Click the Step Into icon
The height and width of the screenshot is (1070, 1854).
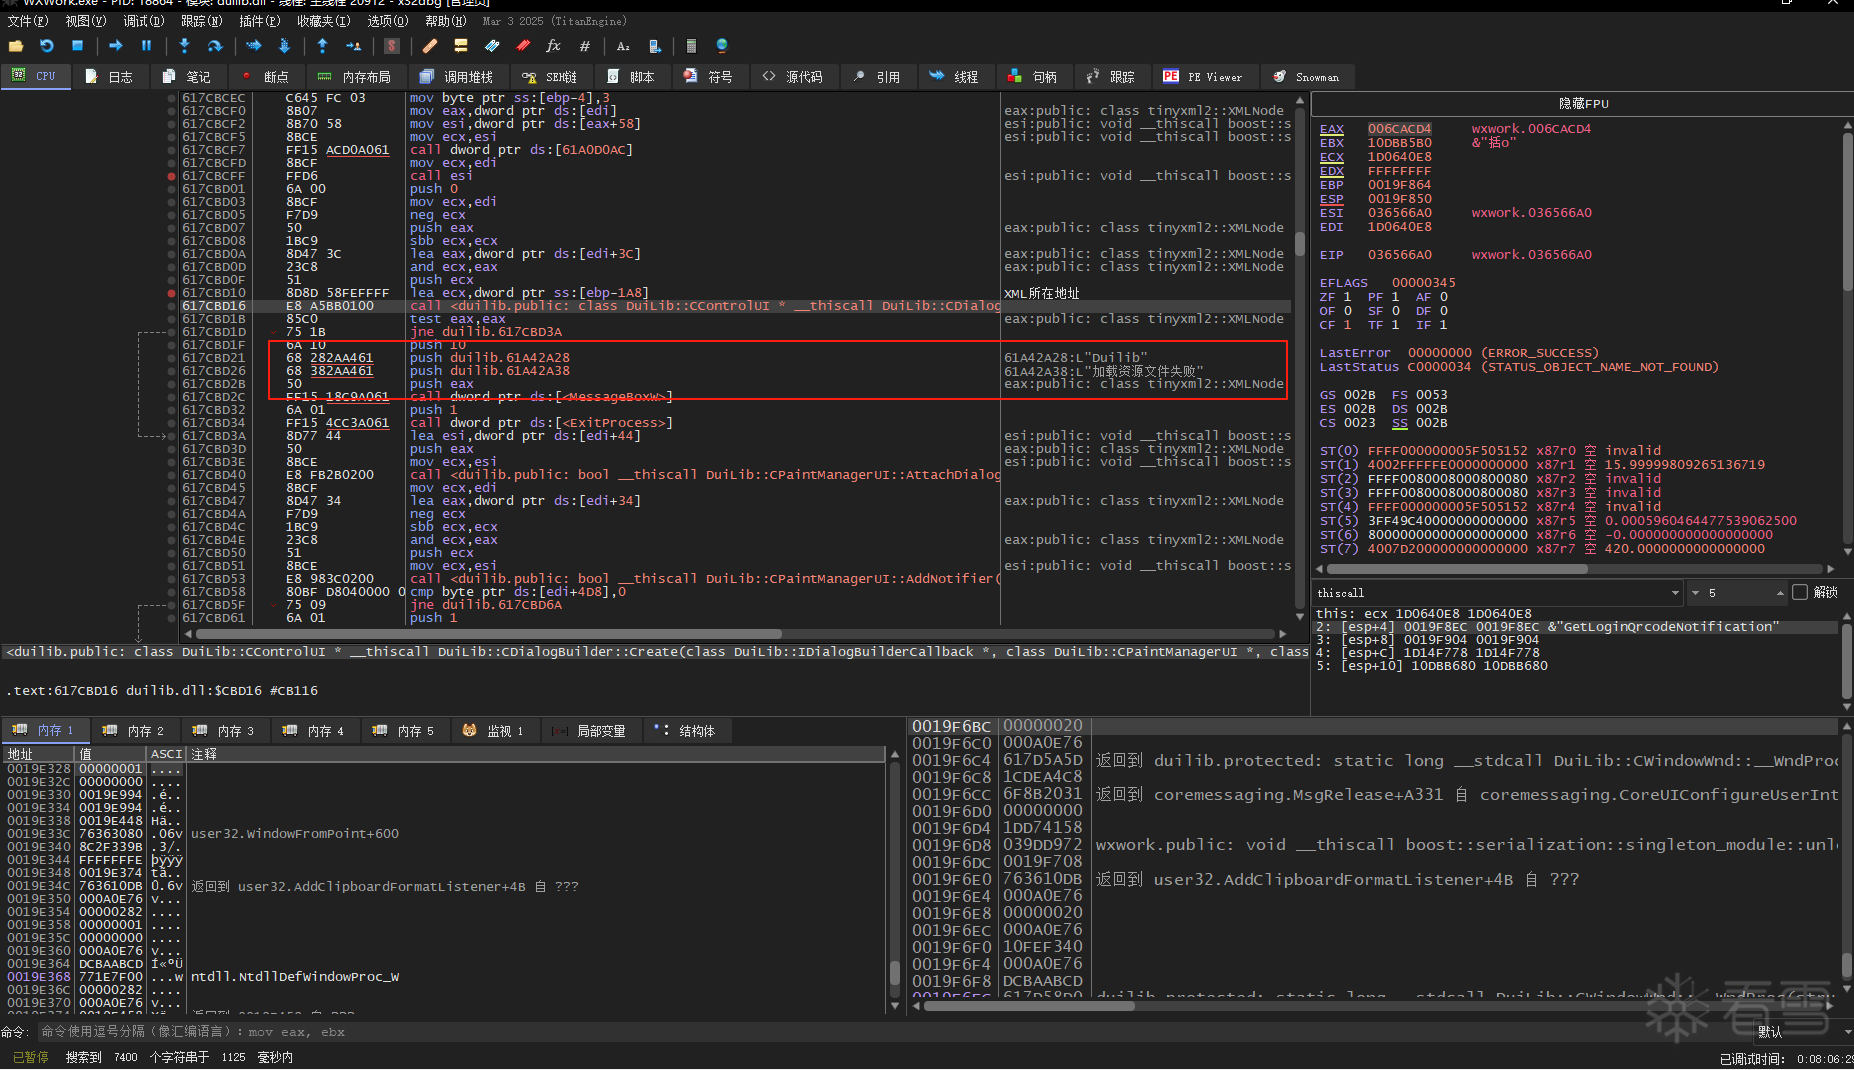184,46
